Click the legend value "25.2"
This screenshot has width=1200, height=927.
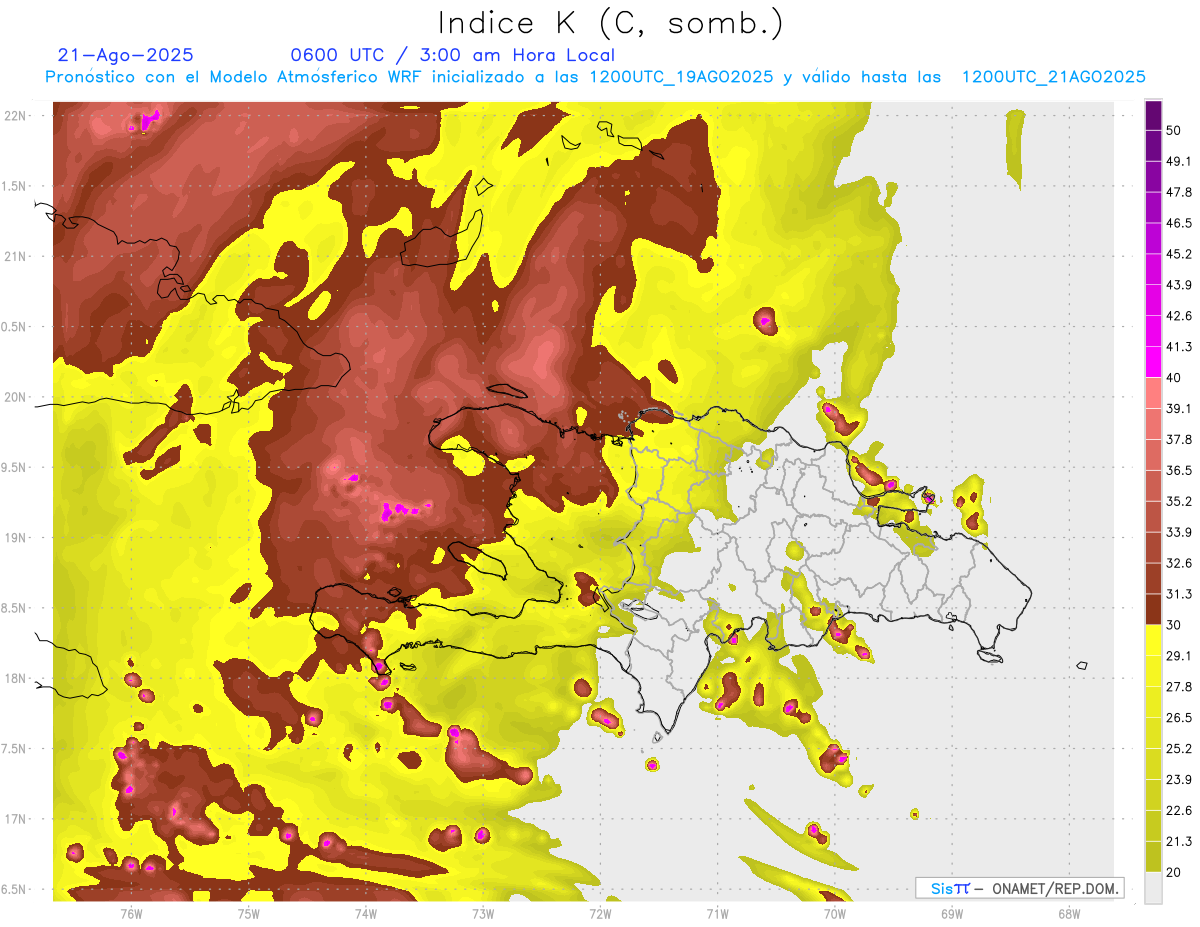(1179, 748)
